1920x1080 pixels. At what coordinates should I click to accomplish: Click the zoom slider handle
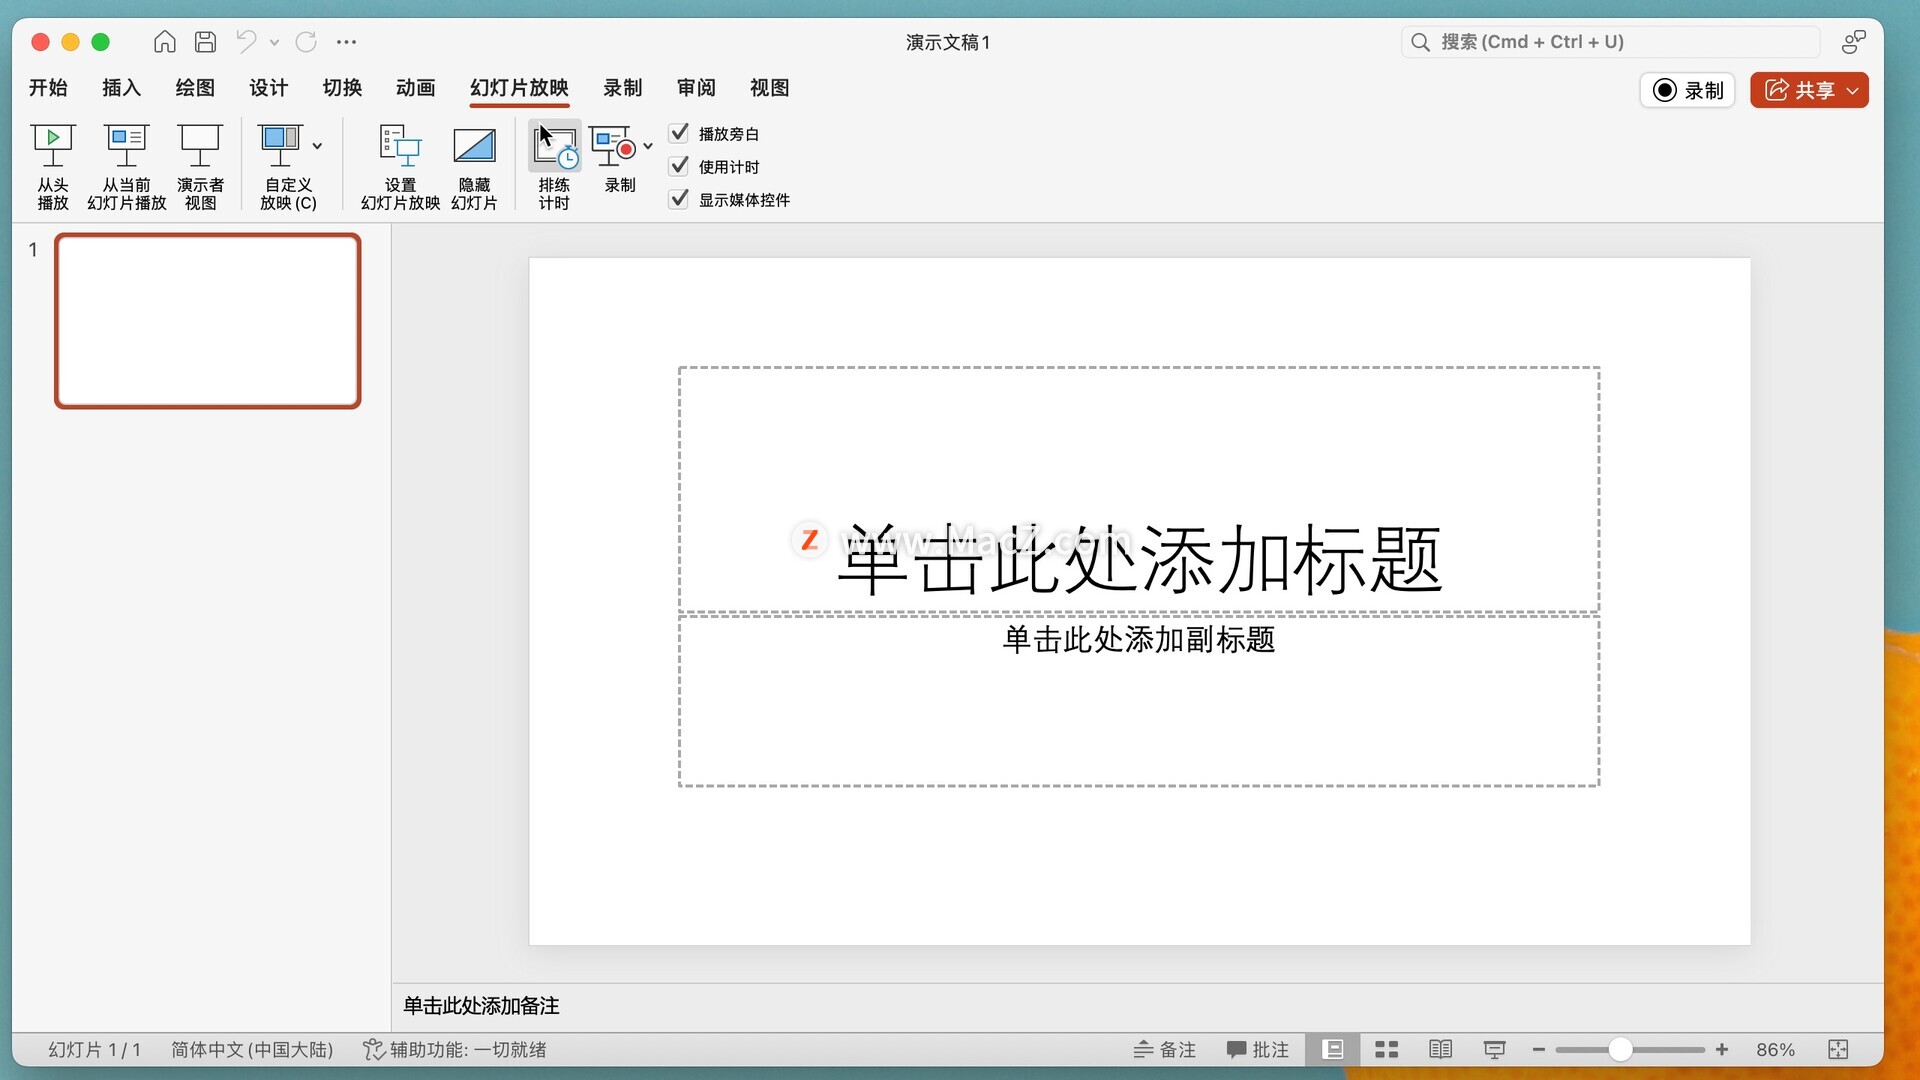[1621, 1049]
